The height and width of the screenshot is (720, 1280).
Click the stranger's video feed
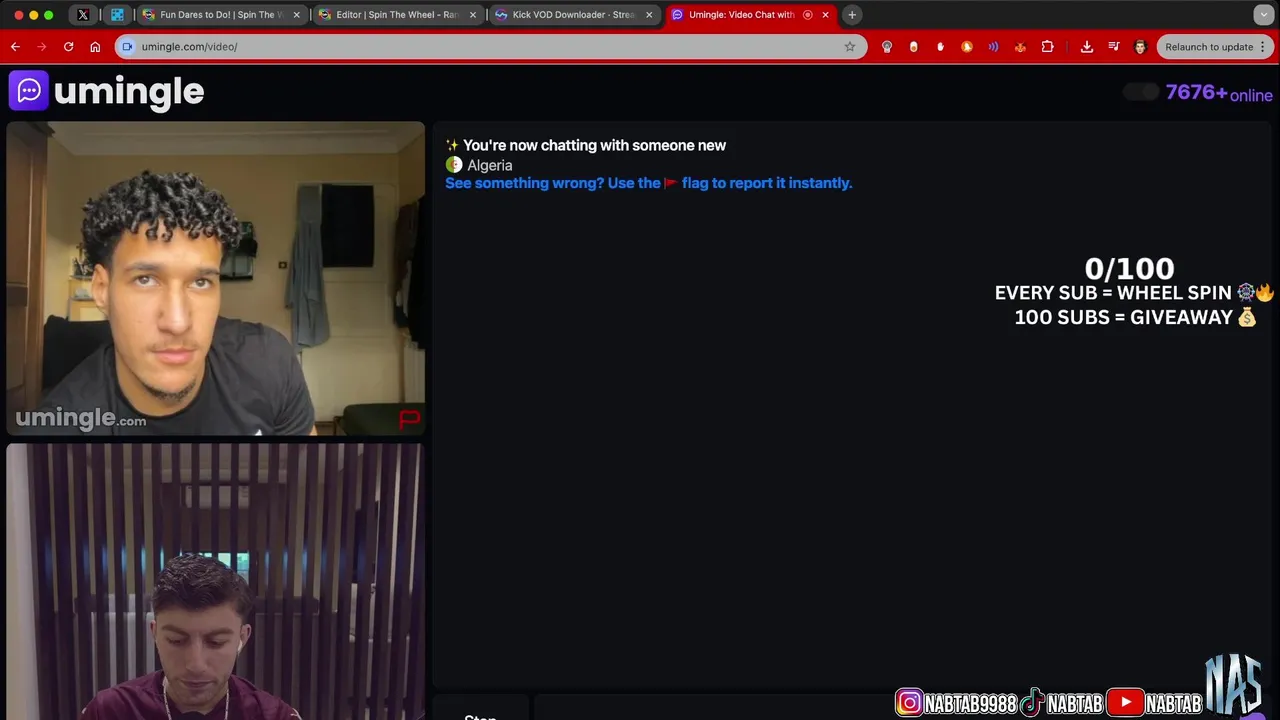(215, 279)
